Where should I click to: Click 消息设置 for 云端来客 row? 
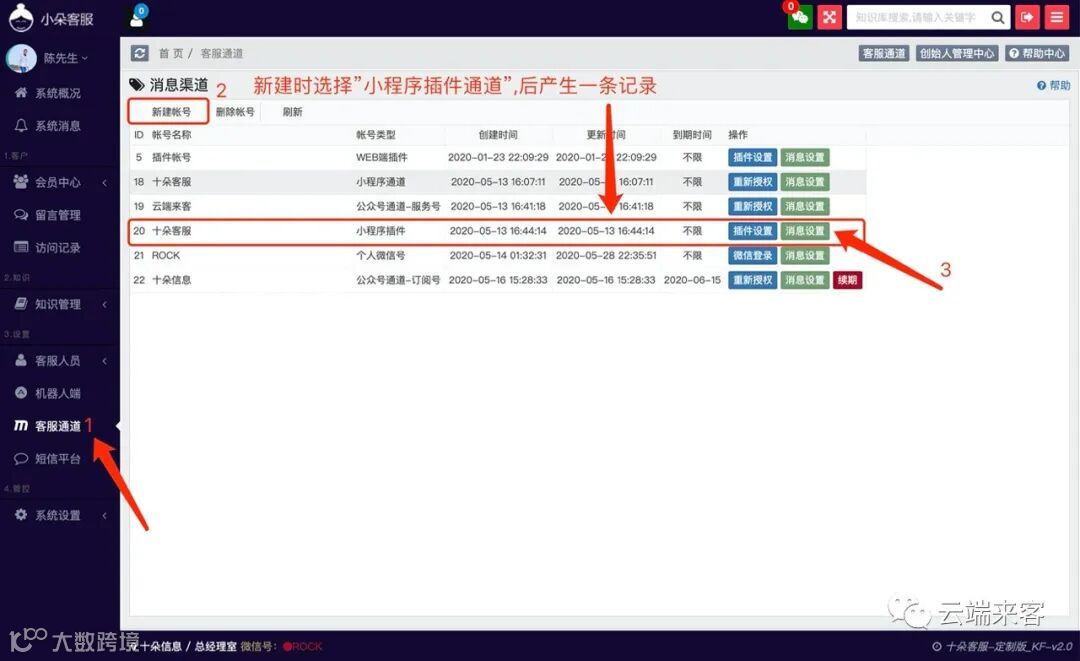[804, 207]
